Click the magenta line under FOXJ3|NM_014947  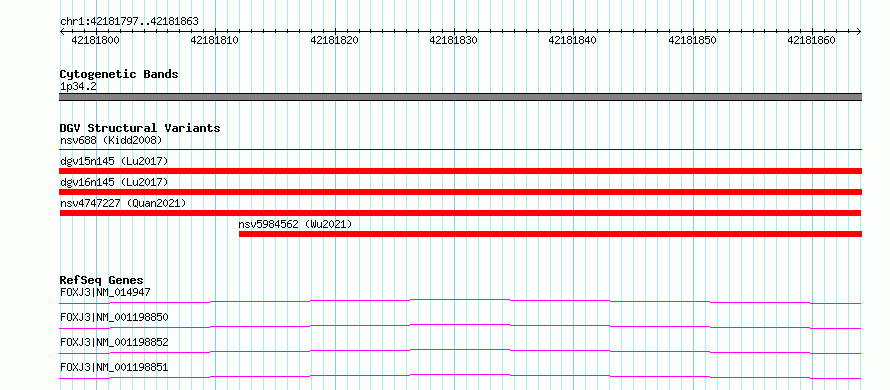460,301
